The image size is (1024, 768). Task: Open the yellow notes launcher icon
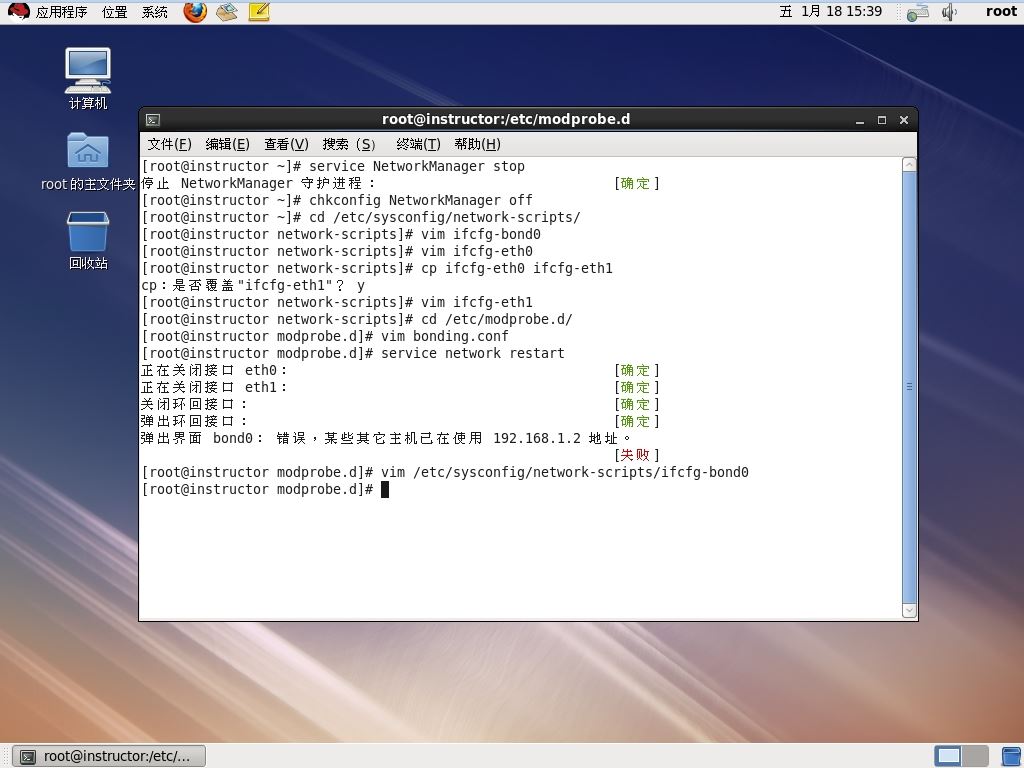[x=259, y=12]
